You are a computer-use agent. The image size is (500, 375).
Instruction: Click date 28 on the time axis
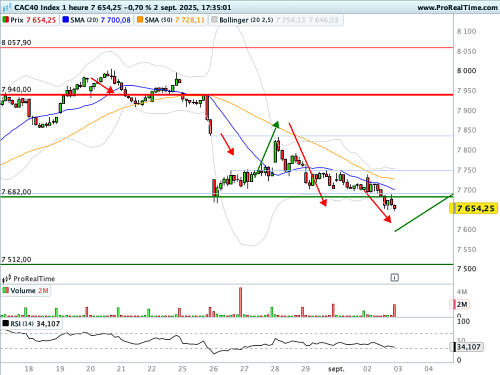[275, 369]
